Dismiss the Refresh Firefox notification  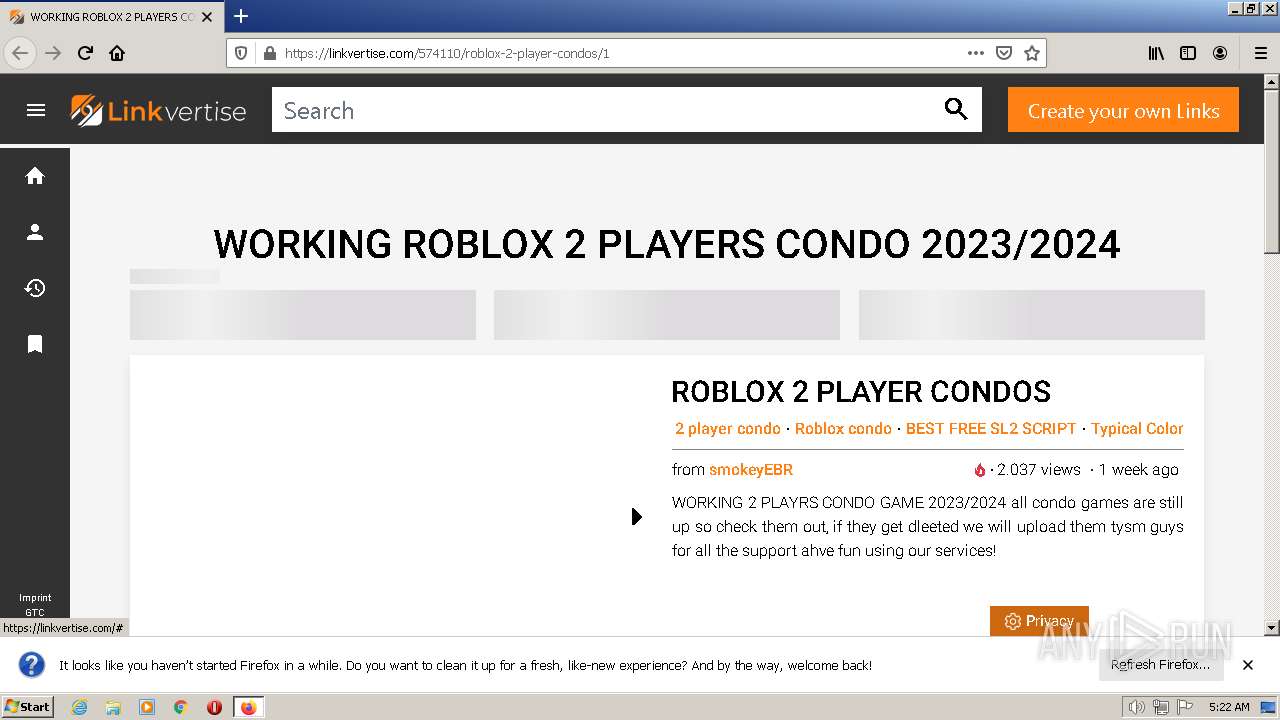tap(1248, 665)
